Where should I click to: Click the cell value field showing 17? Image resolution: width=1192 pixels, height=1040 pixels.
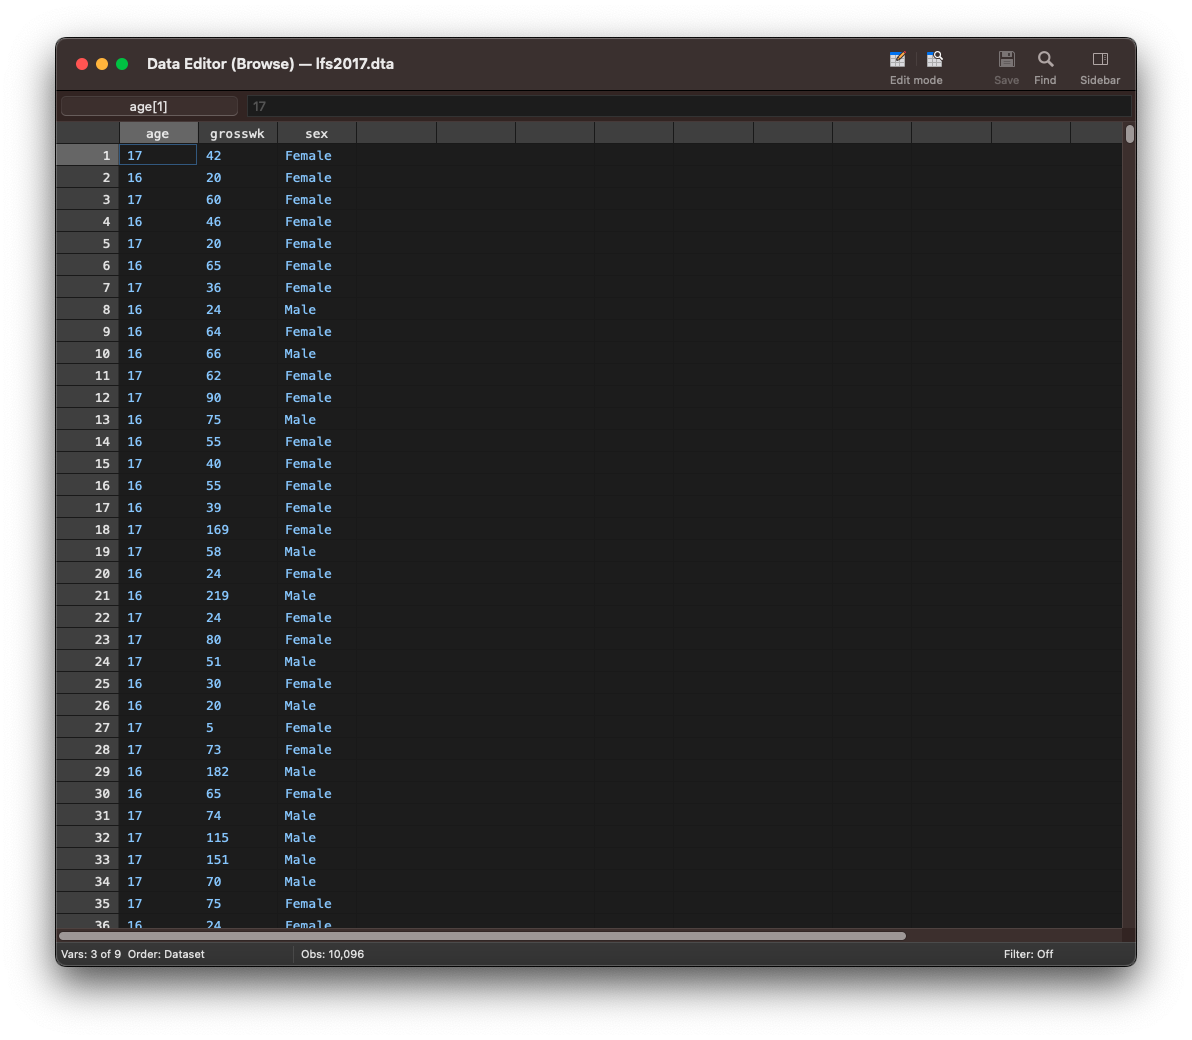coord(688,106)
